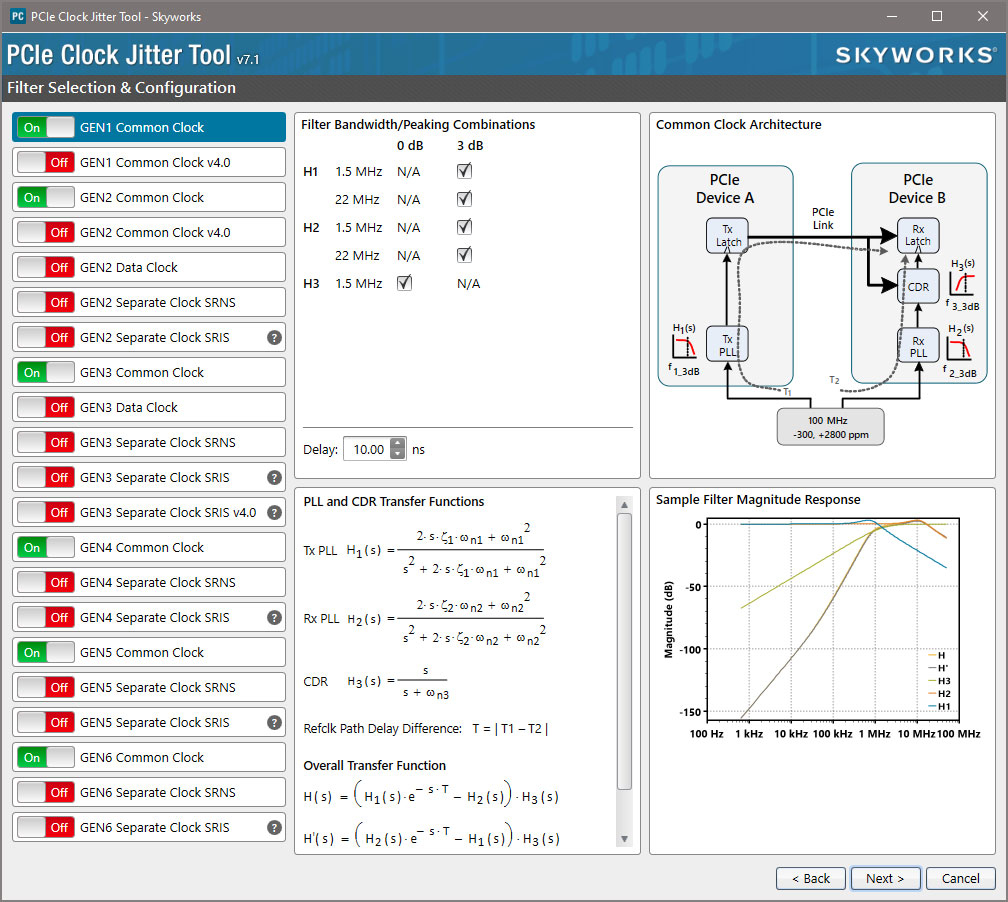Image resolution: width=1008 pixels, height=902 pixels.
Task: Show help for GEN6 Separate Clock SRIS
Action: (x=274, y=828)
